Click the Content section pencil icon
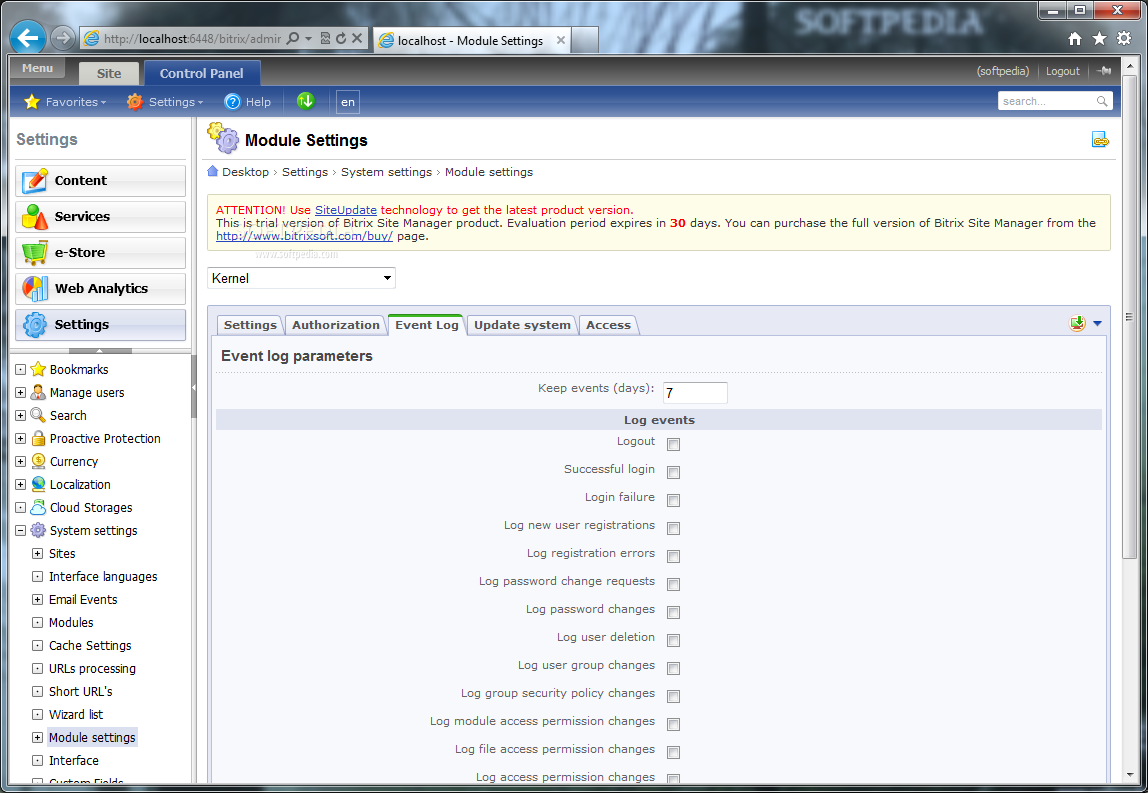The image size is (1148, 793). click(34, 181)
